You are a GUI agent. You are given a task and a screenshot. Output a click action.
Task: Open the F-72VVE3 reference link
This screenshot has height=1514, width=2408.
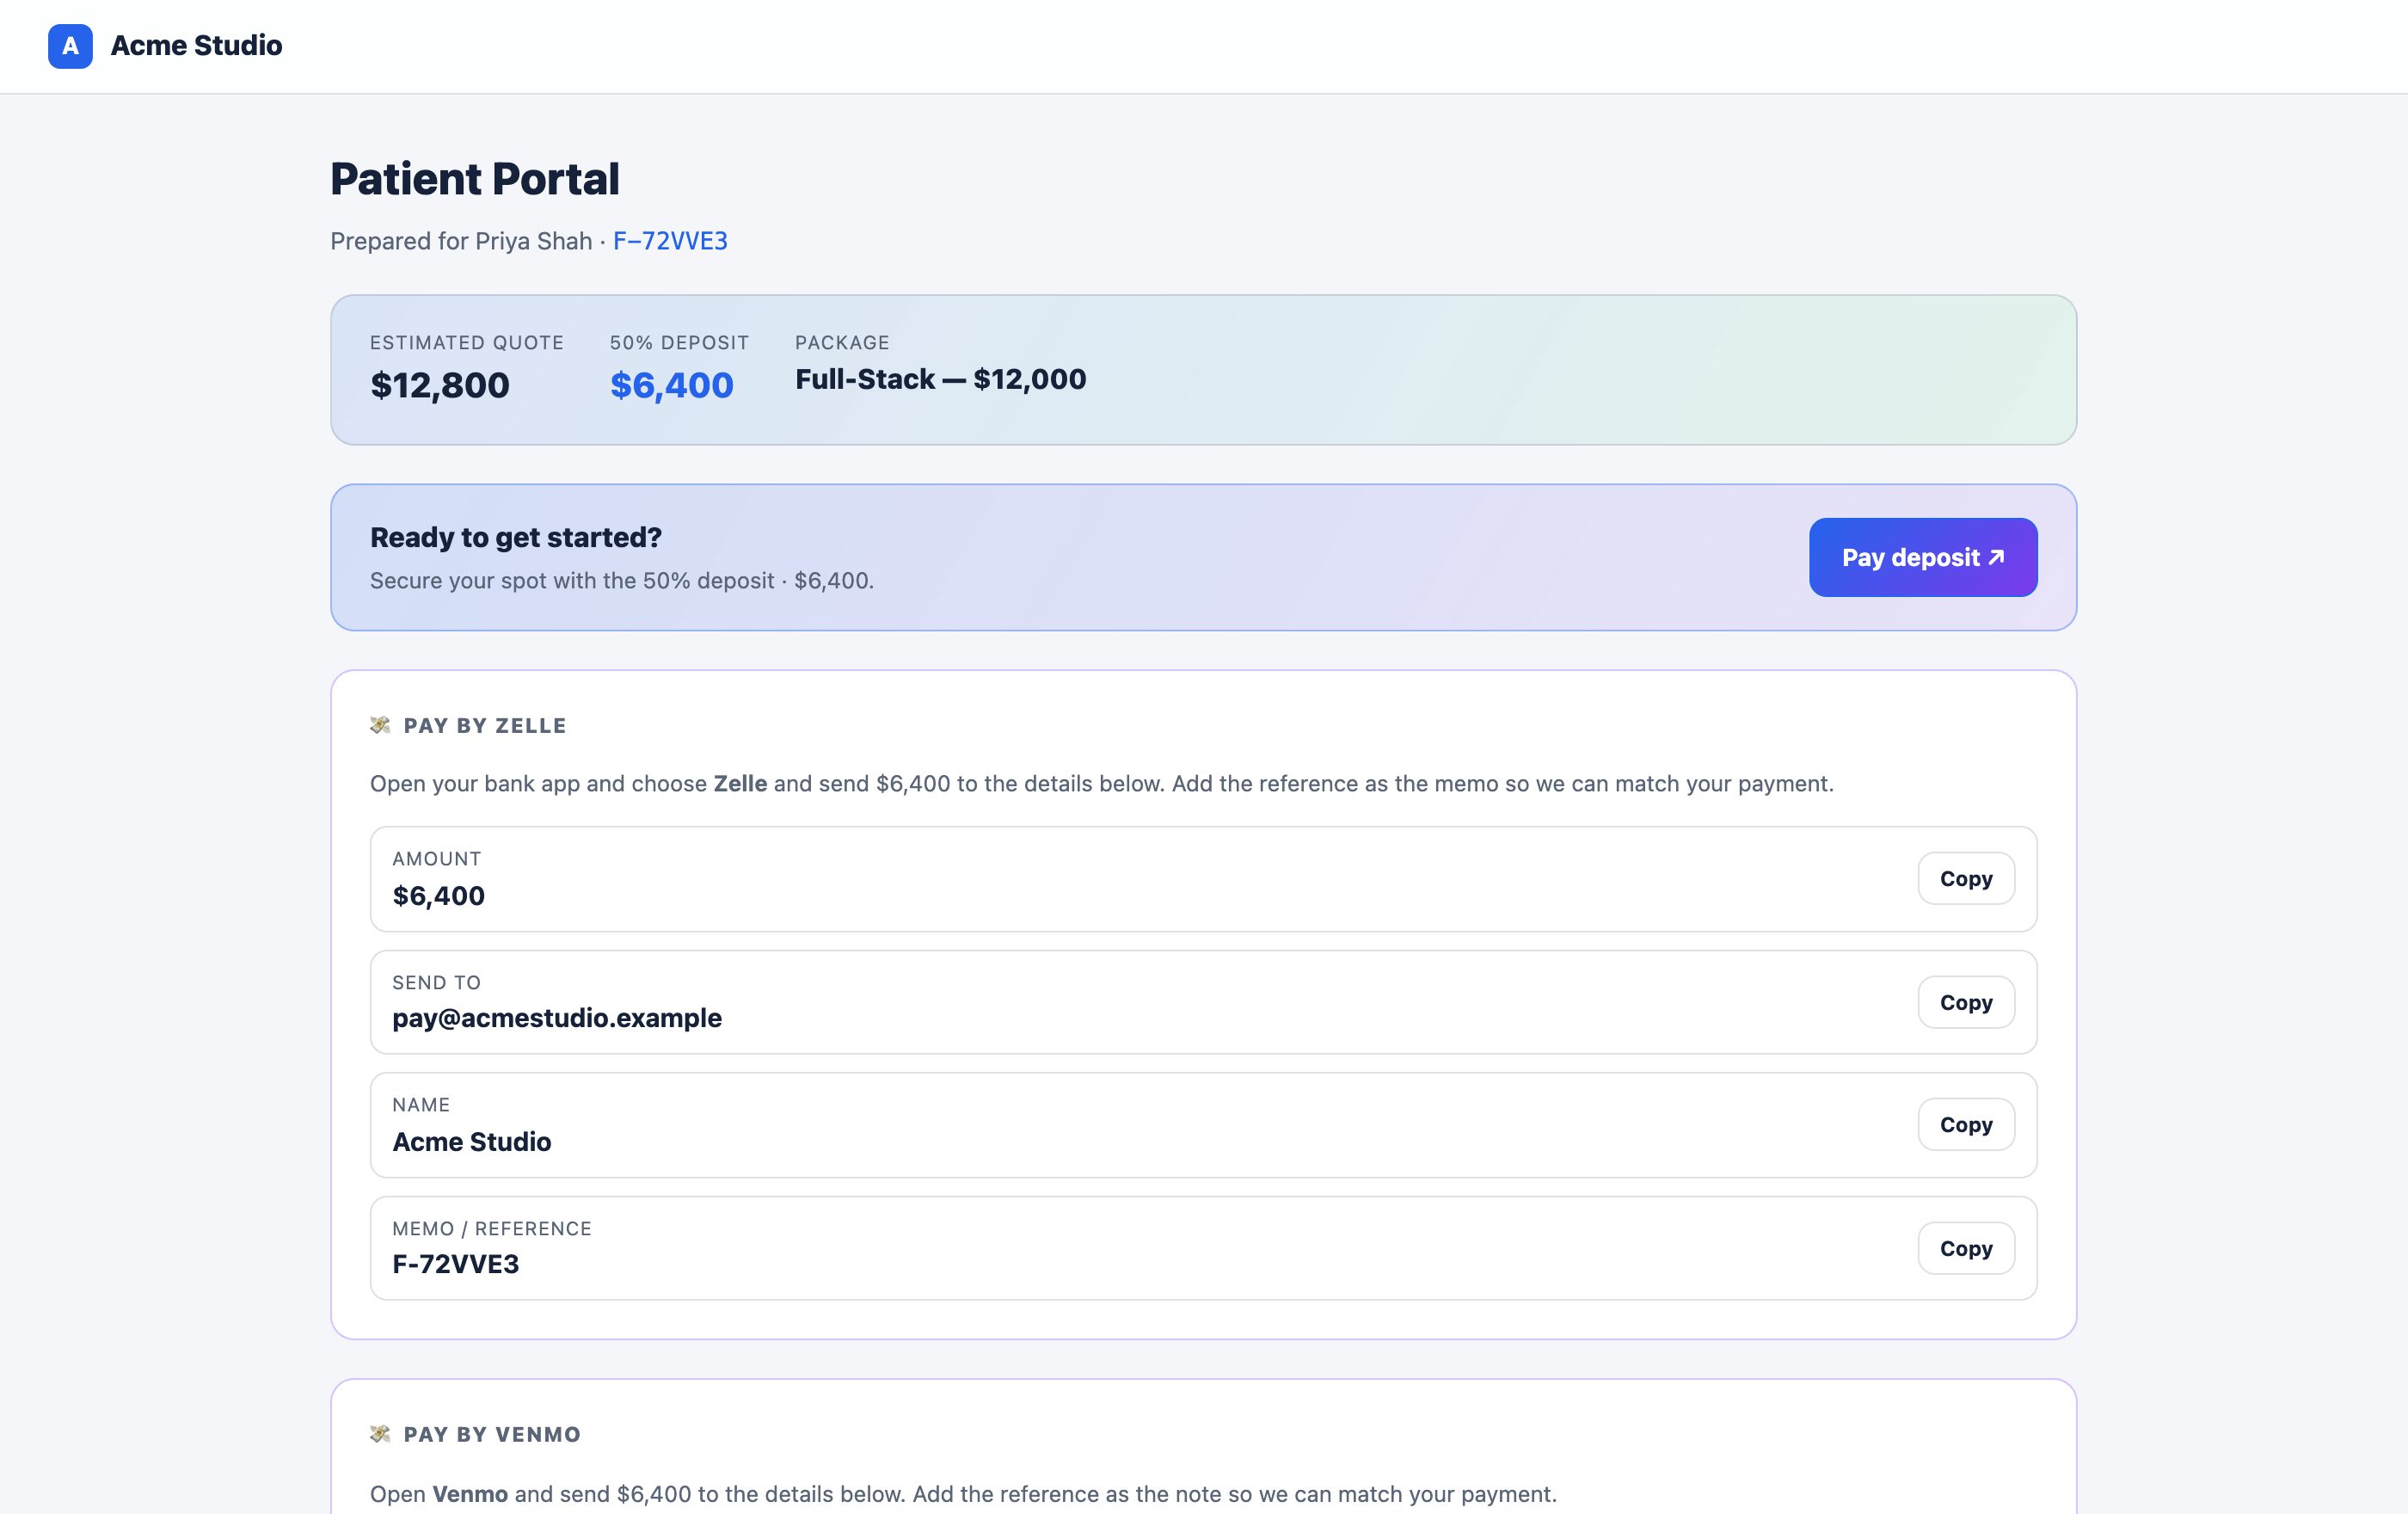point(670,241)
